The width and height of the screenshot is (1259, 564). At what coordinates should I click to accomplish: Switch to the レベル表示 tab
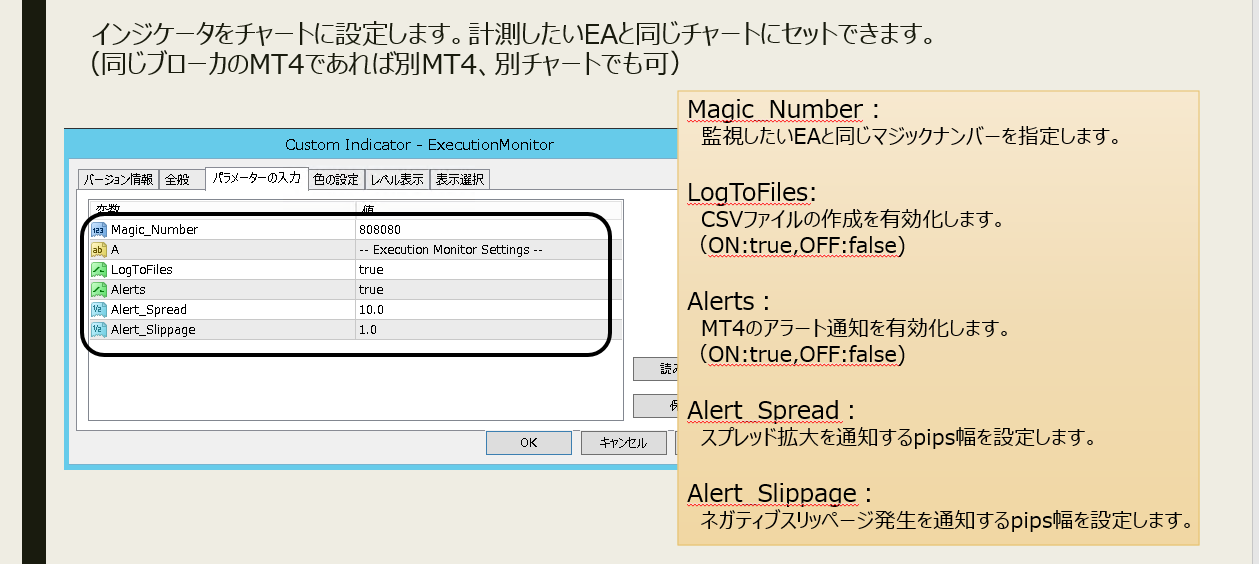(x=397, y=180)
